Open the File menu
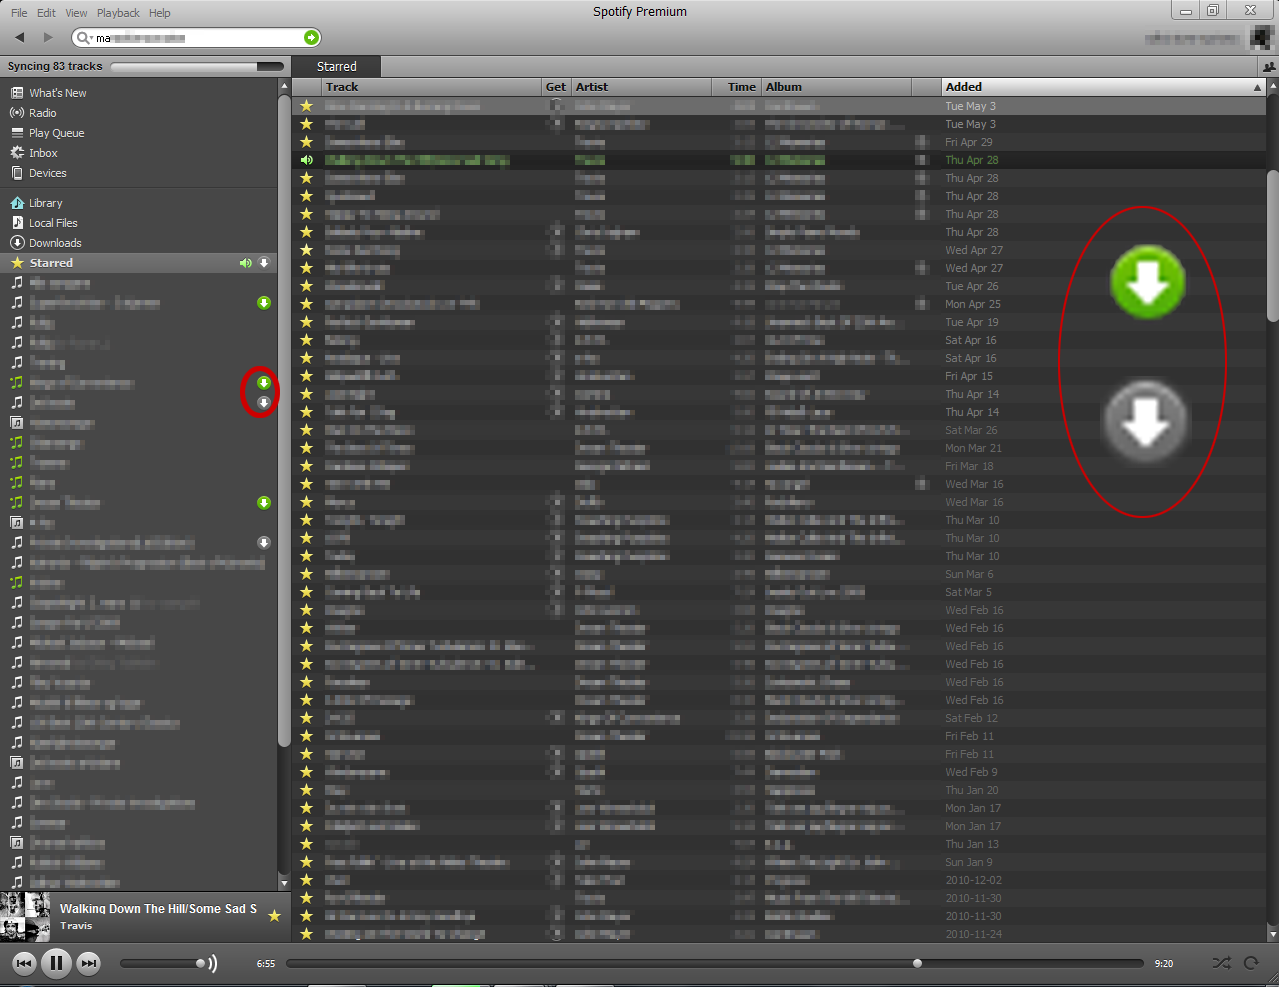1279x987 pixels. click(x=19, y=13)
